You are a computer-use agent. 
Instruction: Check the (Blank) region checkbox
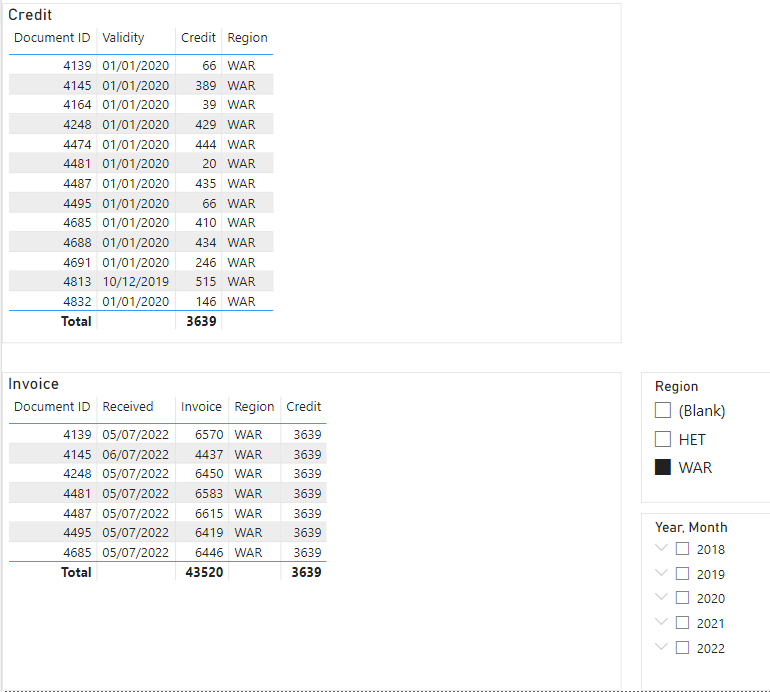pos(662,410)
